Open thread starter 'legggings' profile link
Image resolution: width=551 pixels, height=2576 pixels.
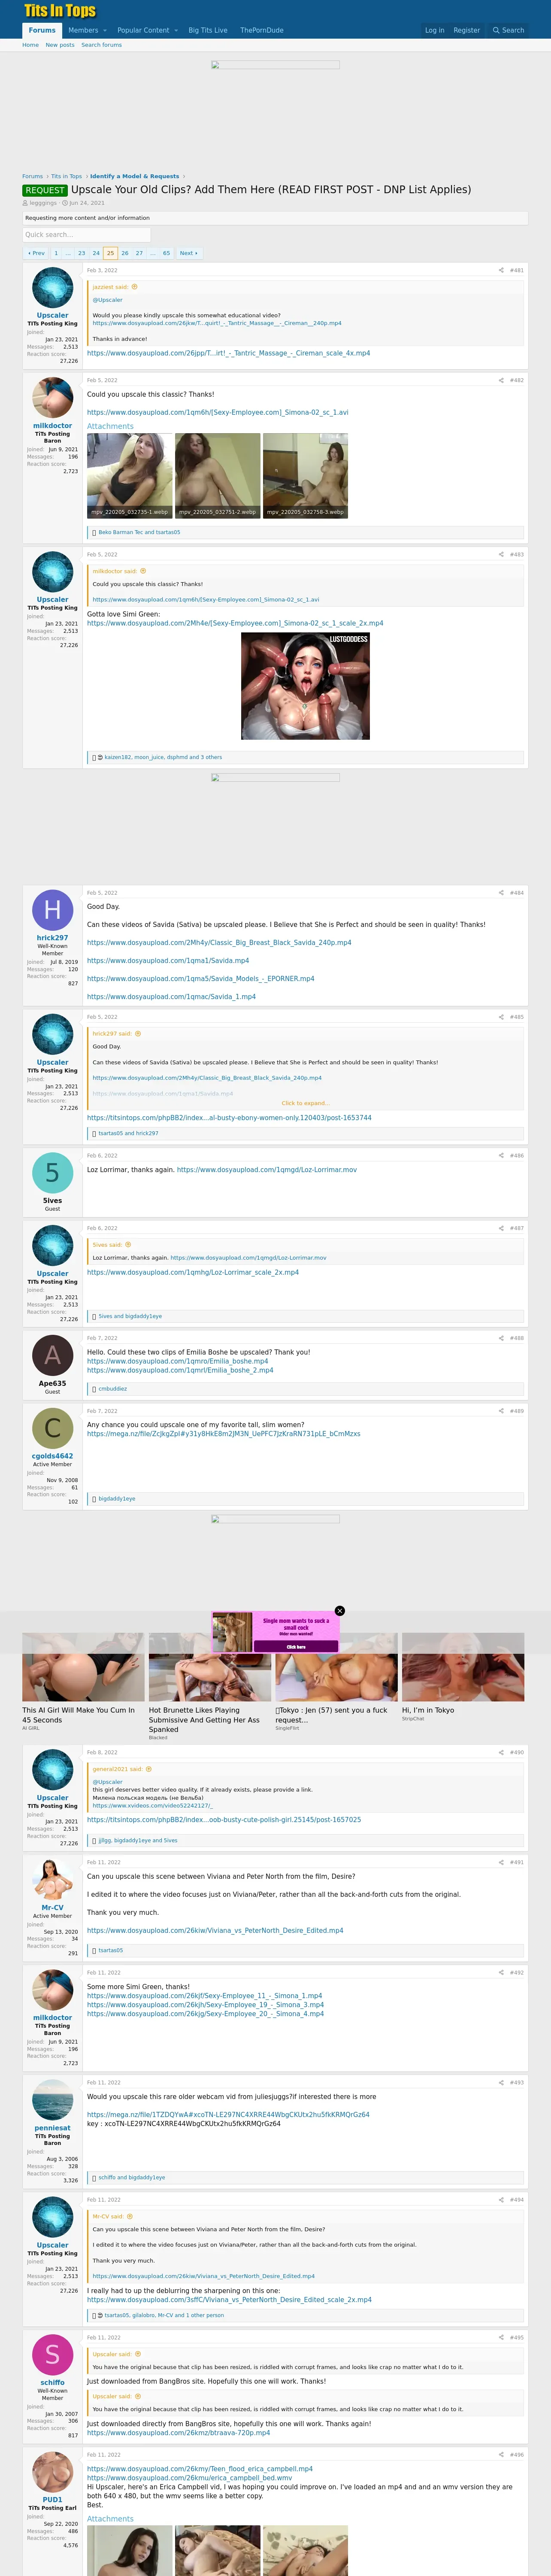(43, 203)
